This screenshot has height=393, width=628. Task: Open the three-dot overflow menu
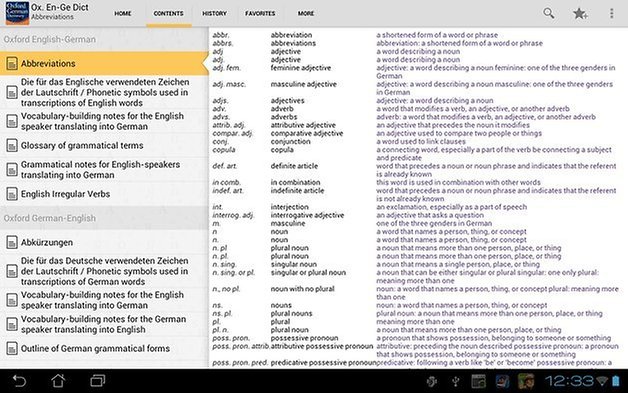(x=611, y=13)
